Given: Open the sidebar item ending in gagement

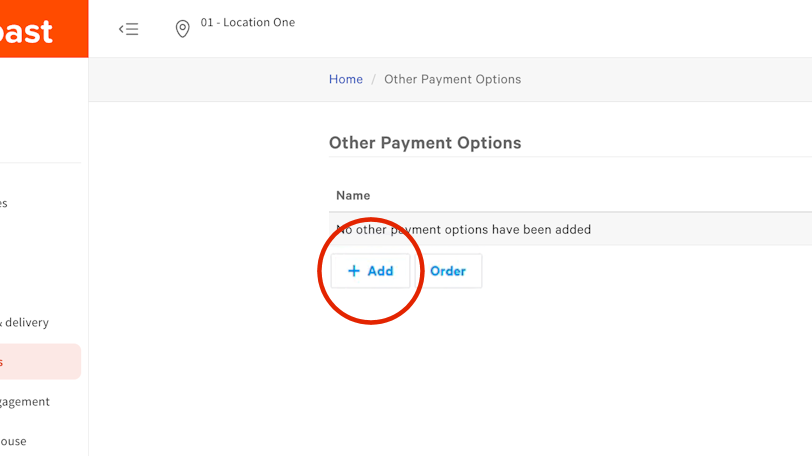Looking at the screenshot, I should tap(25, 401).
